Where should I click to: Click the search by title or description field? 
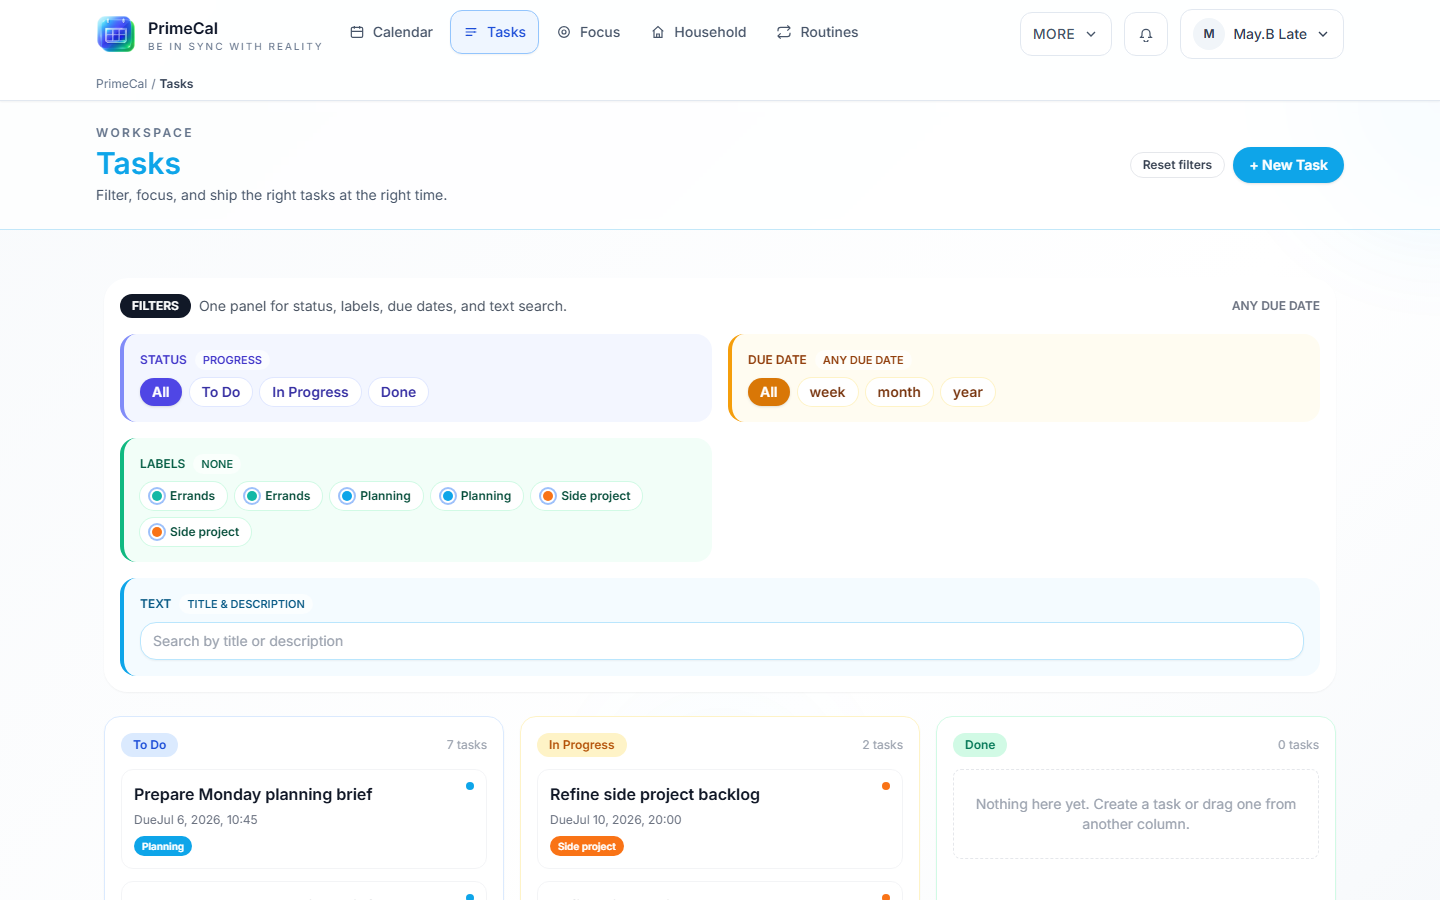pos(722,641)
